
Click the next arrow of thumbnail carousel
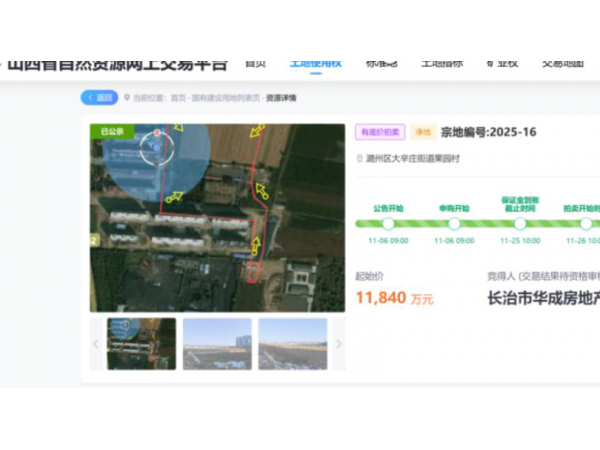pyautogui.click(x=338, y=344)
